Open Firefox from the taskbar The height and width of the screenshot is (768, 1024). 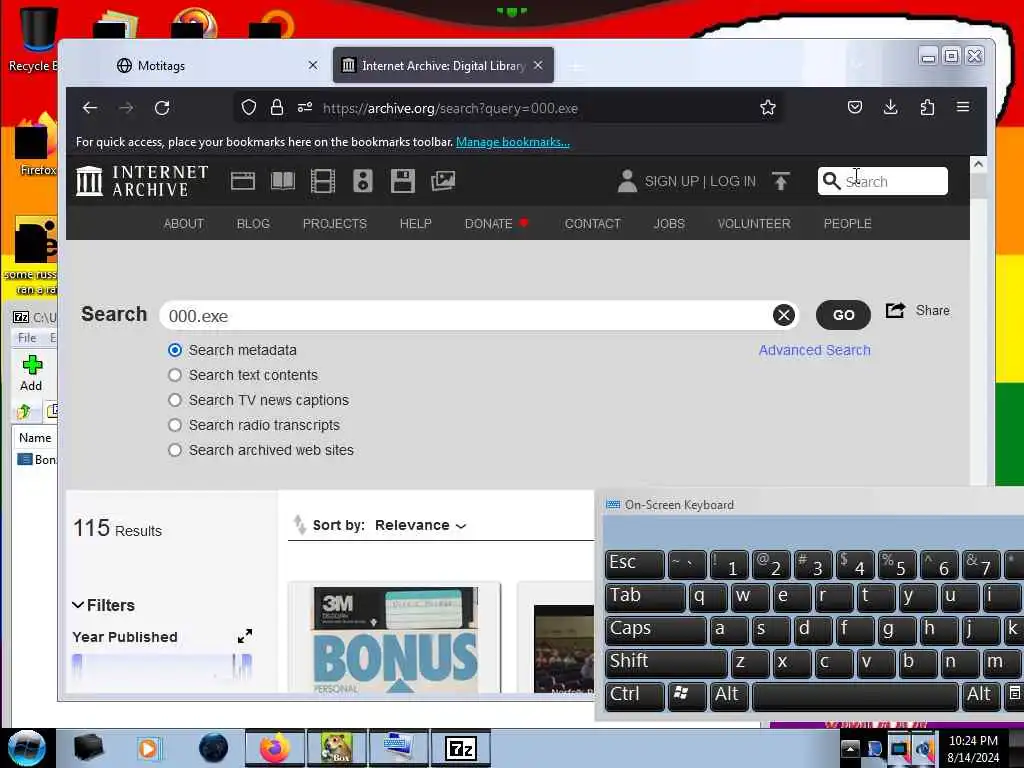[274, 748]
